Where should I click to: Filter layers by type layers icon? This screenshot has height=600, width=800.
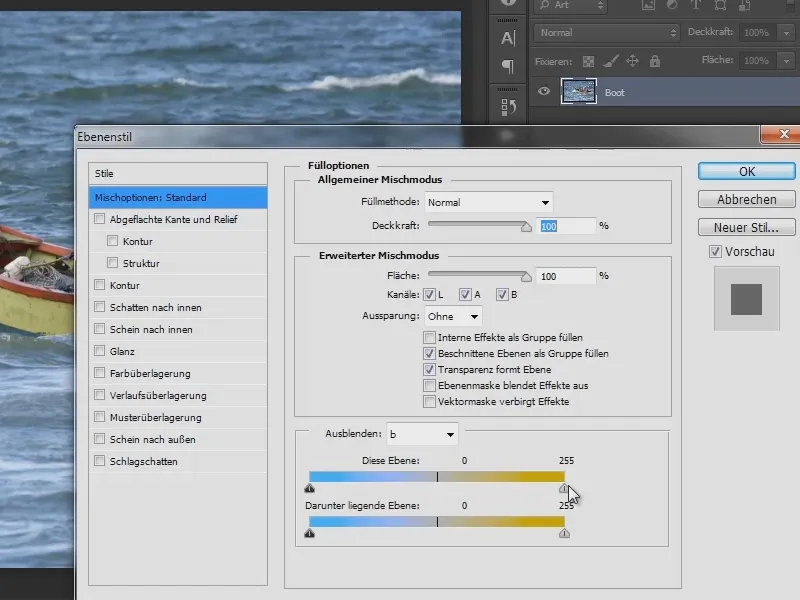(x=696, y=5)
